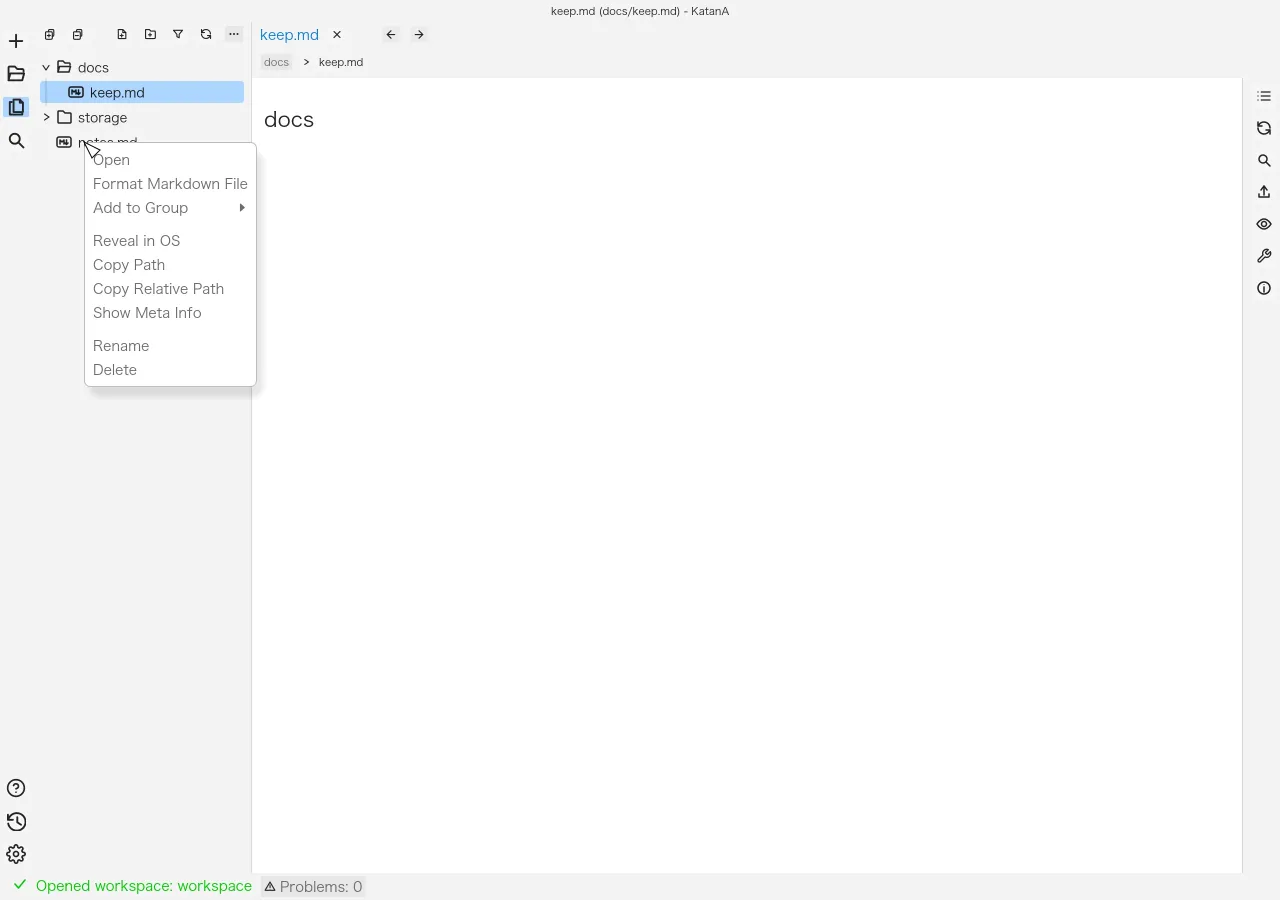Open the help question mark icon
Image resolution: width=1280 pixels, height=900 pixels.
click(x=16, y=788)
